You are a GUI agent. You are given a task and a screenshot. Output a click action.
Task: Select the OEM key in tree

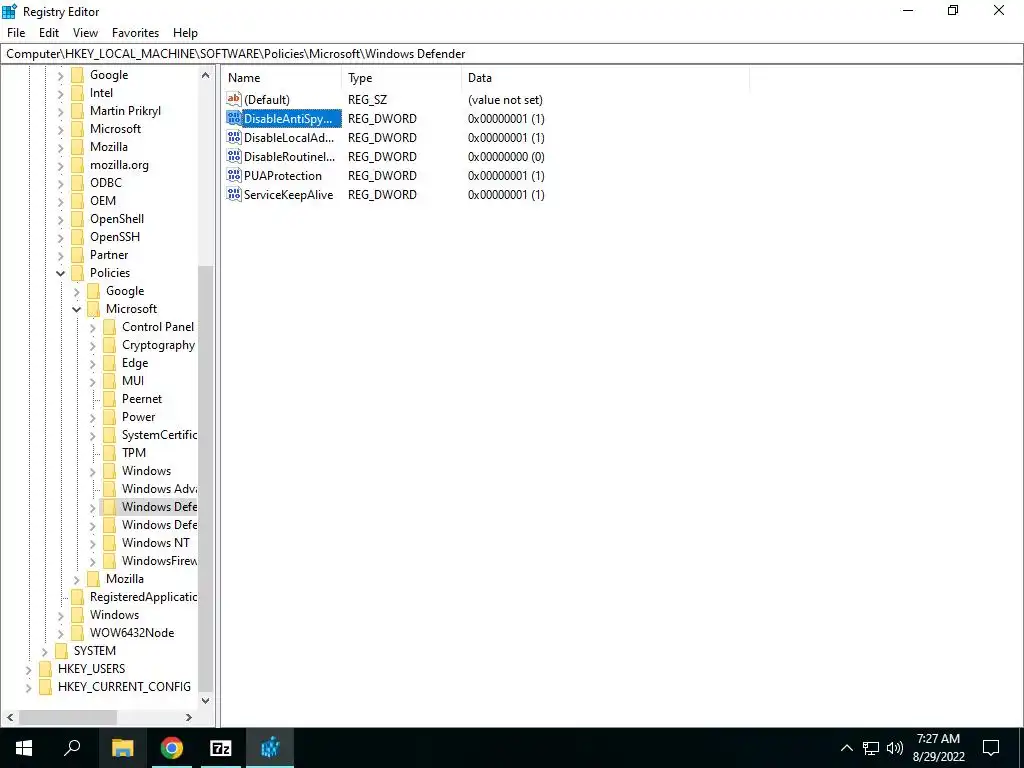click(x=103, y=200)
